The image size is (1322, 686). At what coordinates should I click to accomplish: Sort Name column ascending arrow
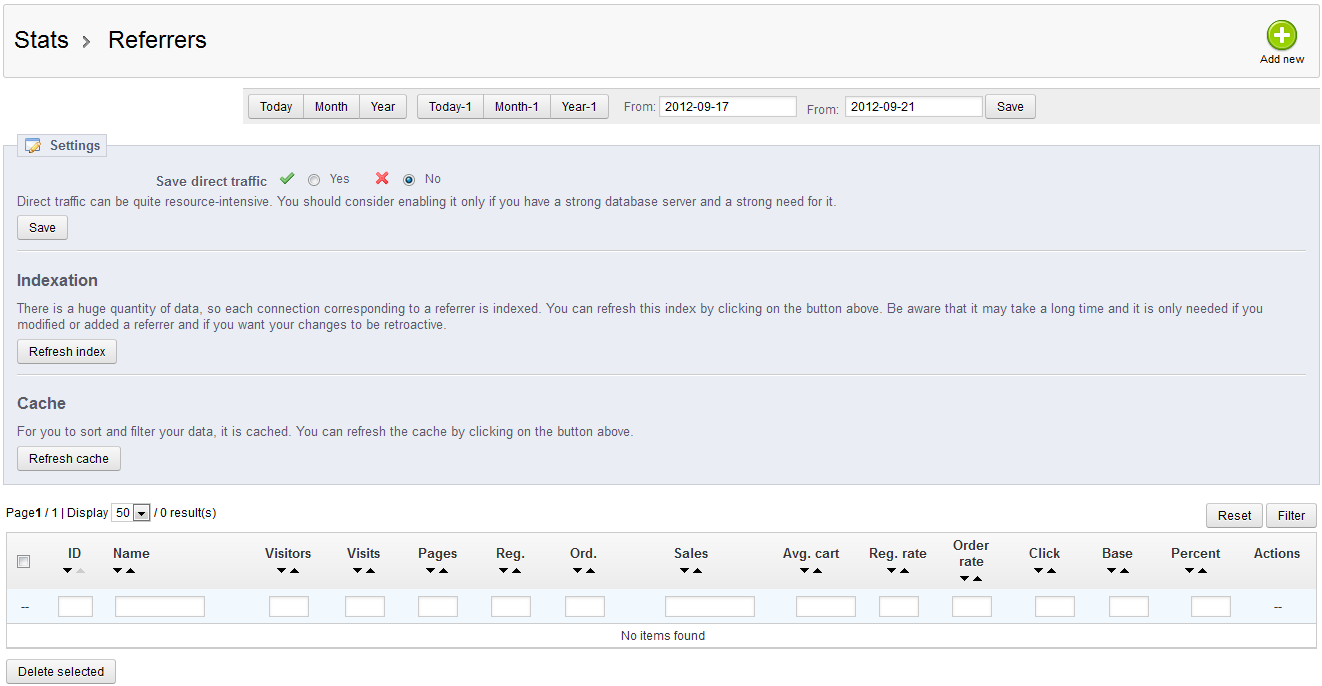coord(130,571)
